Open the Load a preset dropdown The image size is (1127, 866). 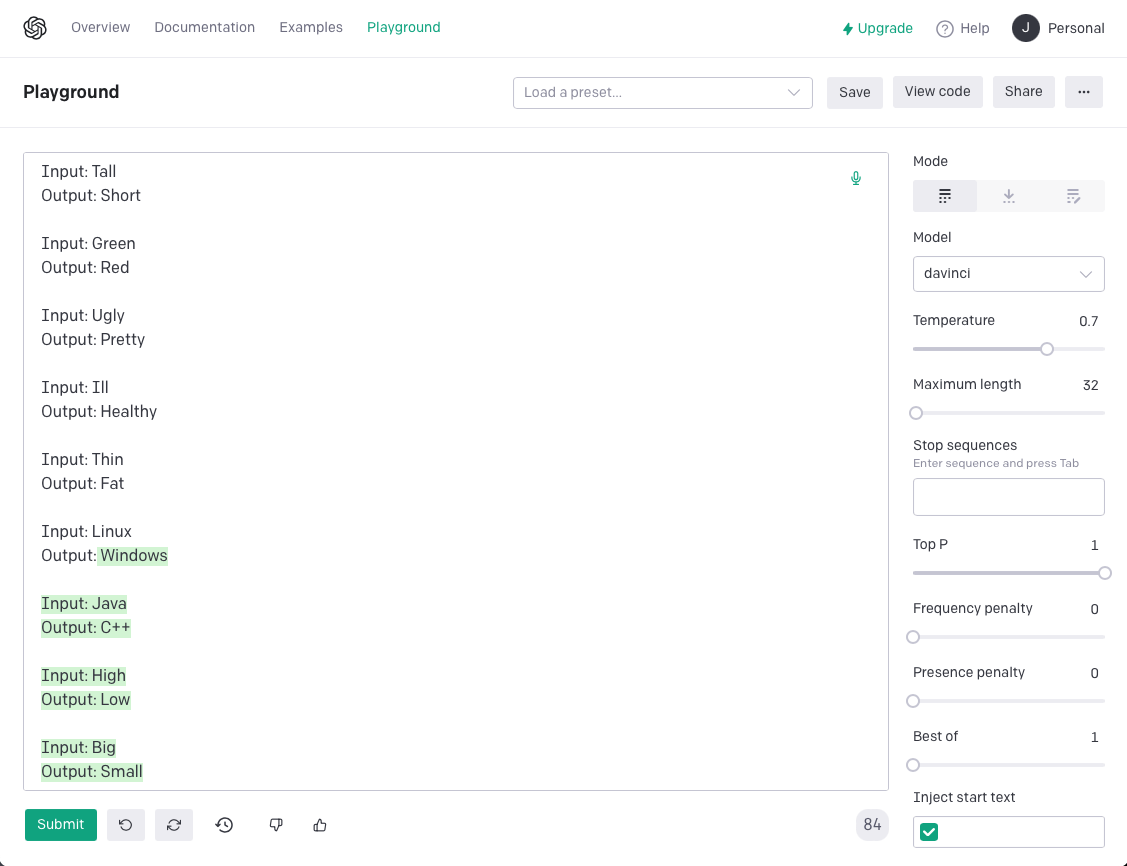[662, 92]
